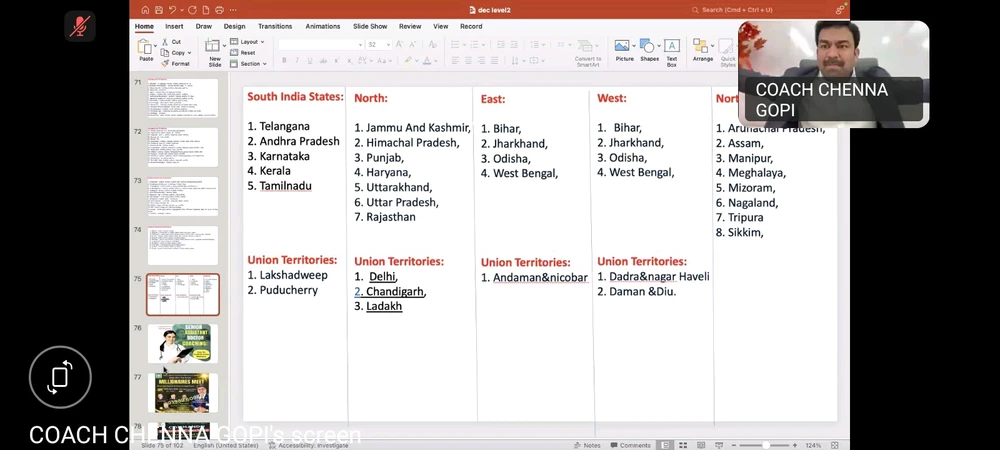1000x450 pixels.
Task: Open the Section dropdown
Action: coord(251,63)
